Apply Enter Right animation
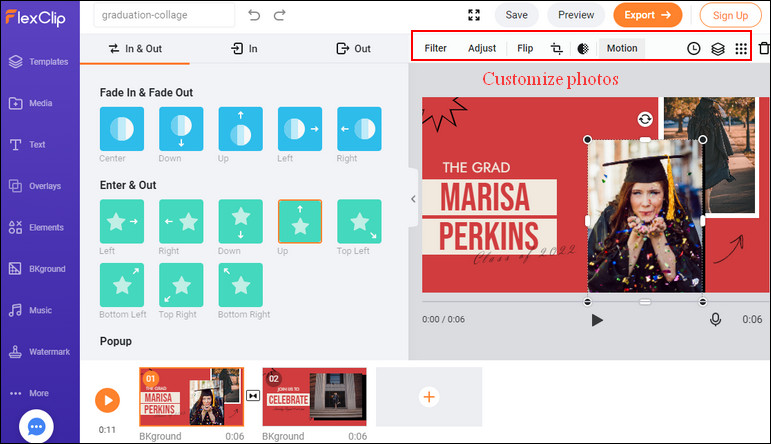The width and height of the screenshot is (771, 444). tap(181, 221)
